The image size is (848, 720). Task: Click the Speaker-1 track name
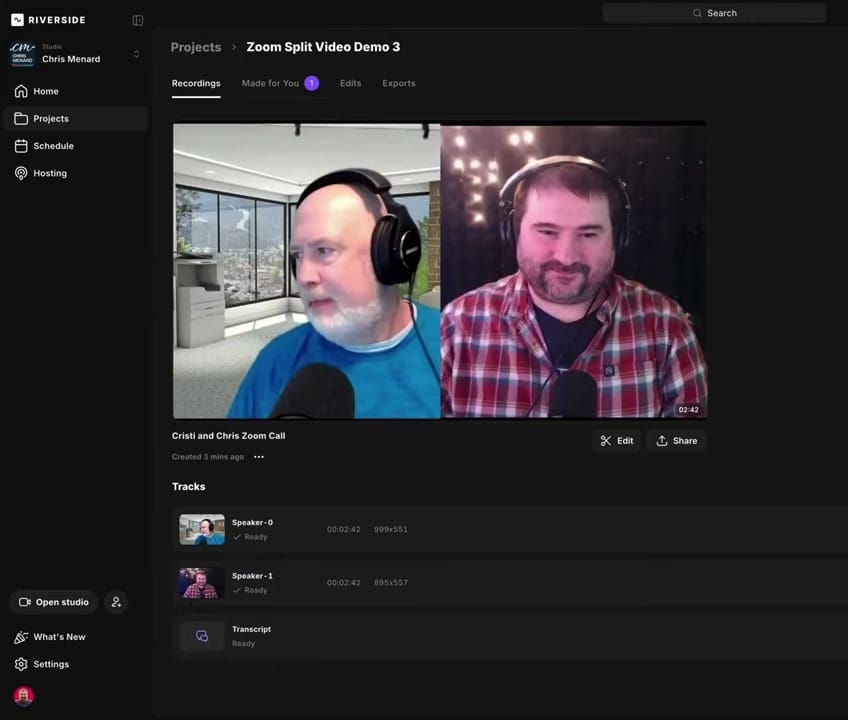pos(253,576)
